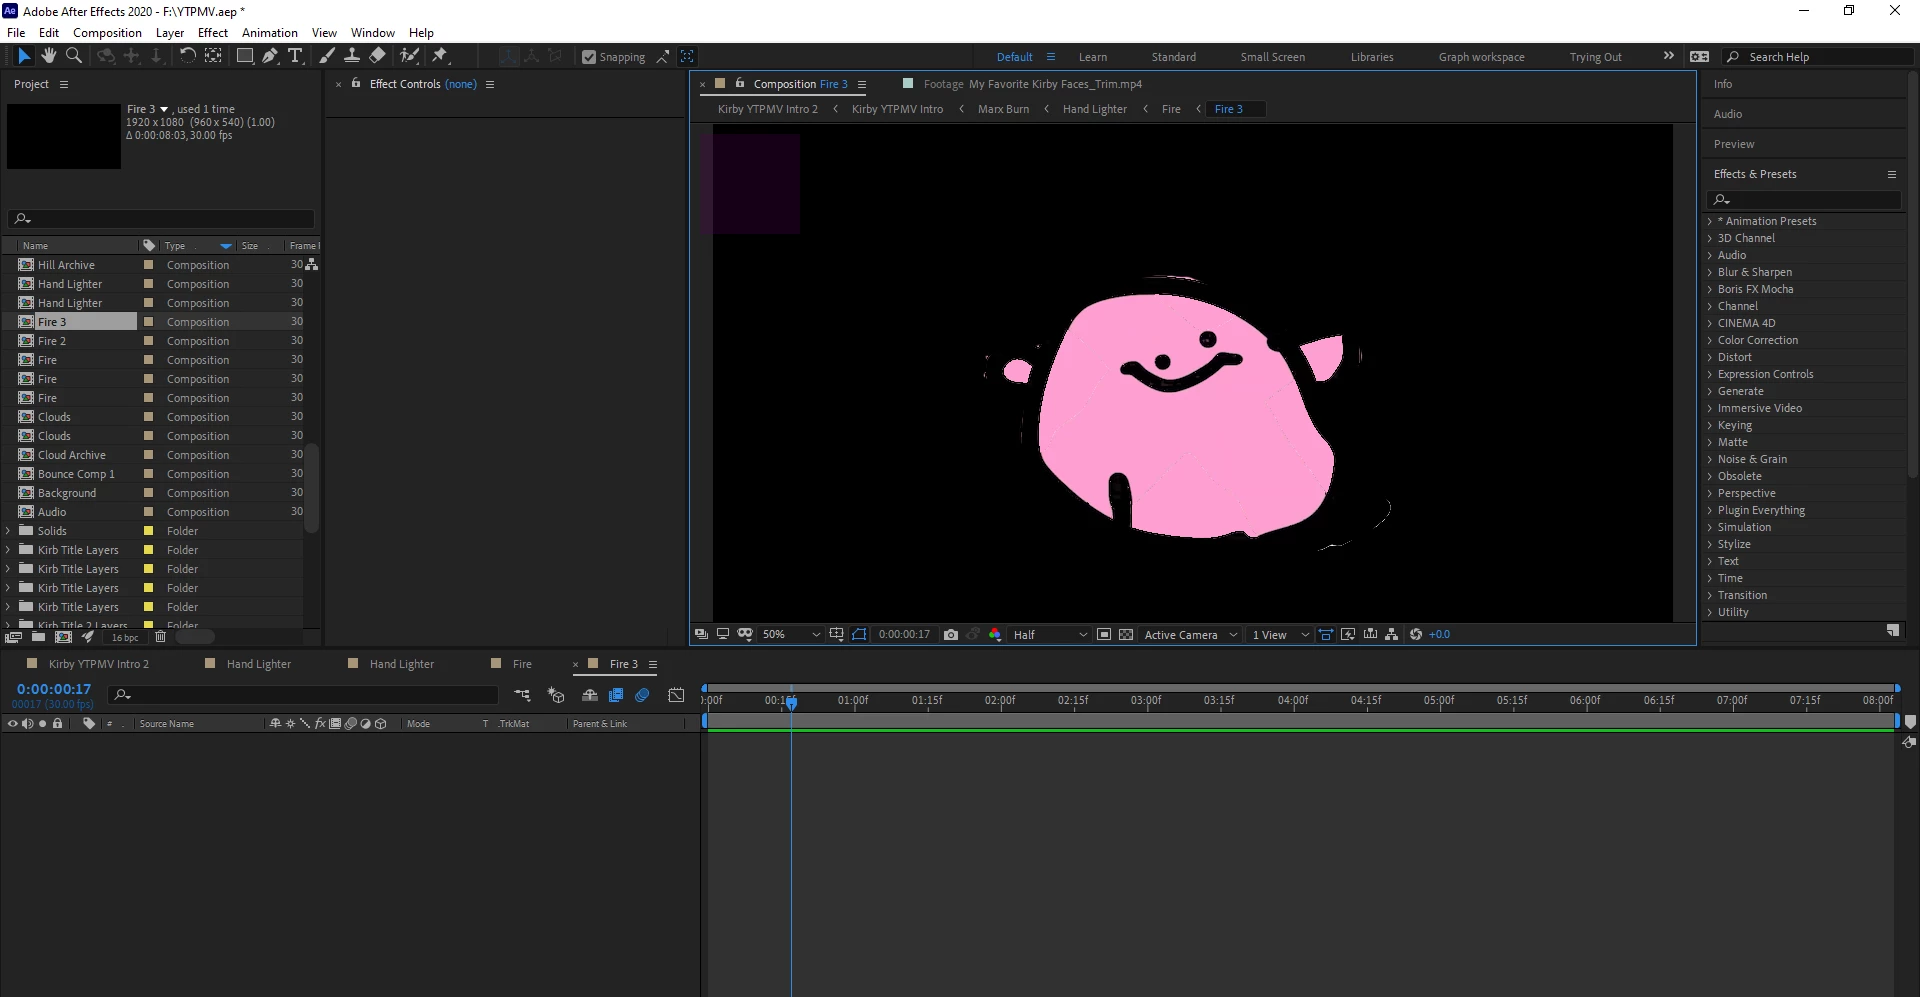1920x997 pixels.
Task: Click the yellow label swatch of Solids folder
Action: pos(148,531)
